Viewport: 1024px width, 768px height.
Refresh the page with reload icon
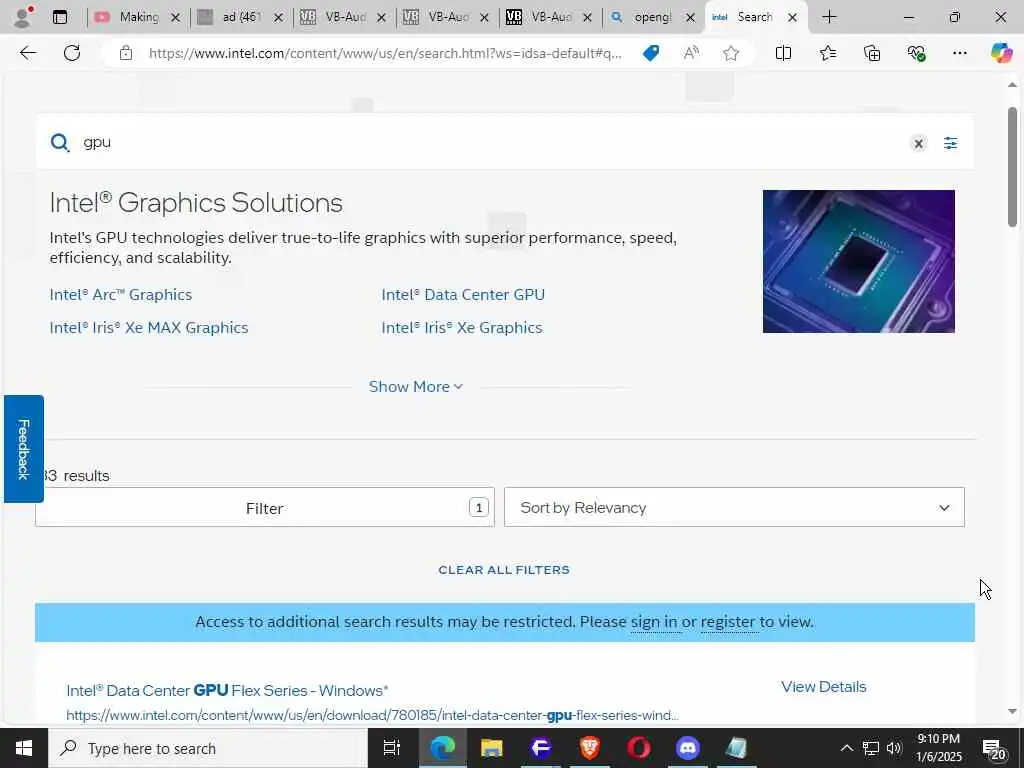click(72, 53)
